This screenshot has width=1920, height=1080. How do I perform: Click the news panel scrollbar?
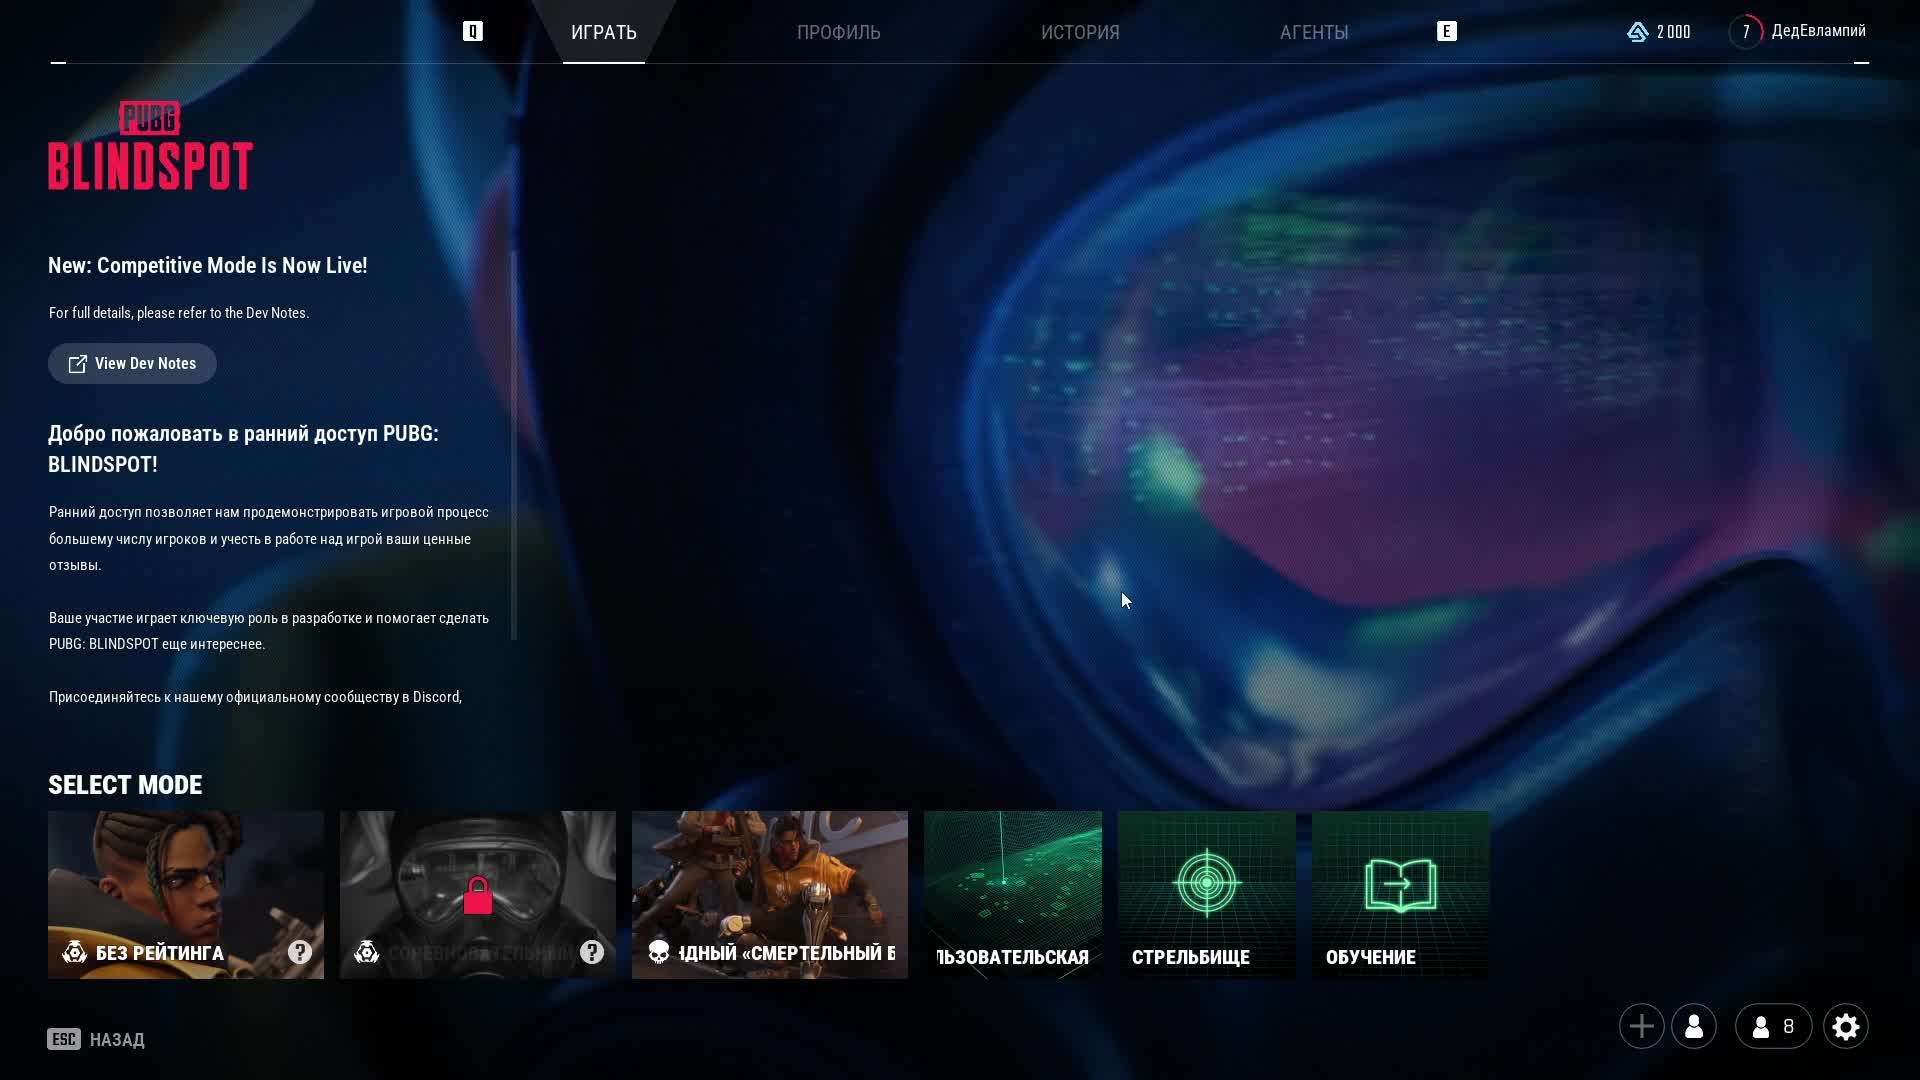click(x=514, y=445)
